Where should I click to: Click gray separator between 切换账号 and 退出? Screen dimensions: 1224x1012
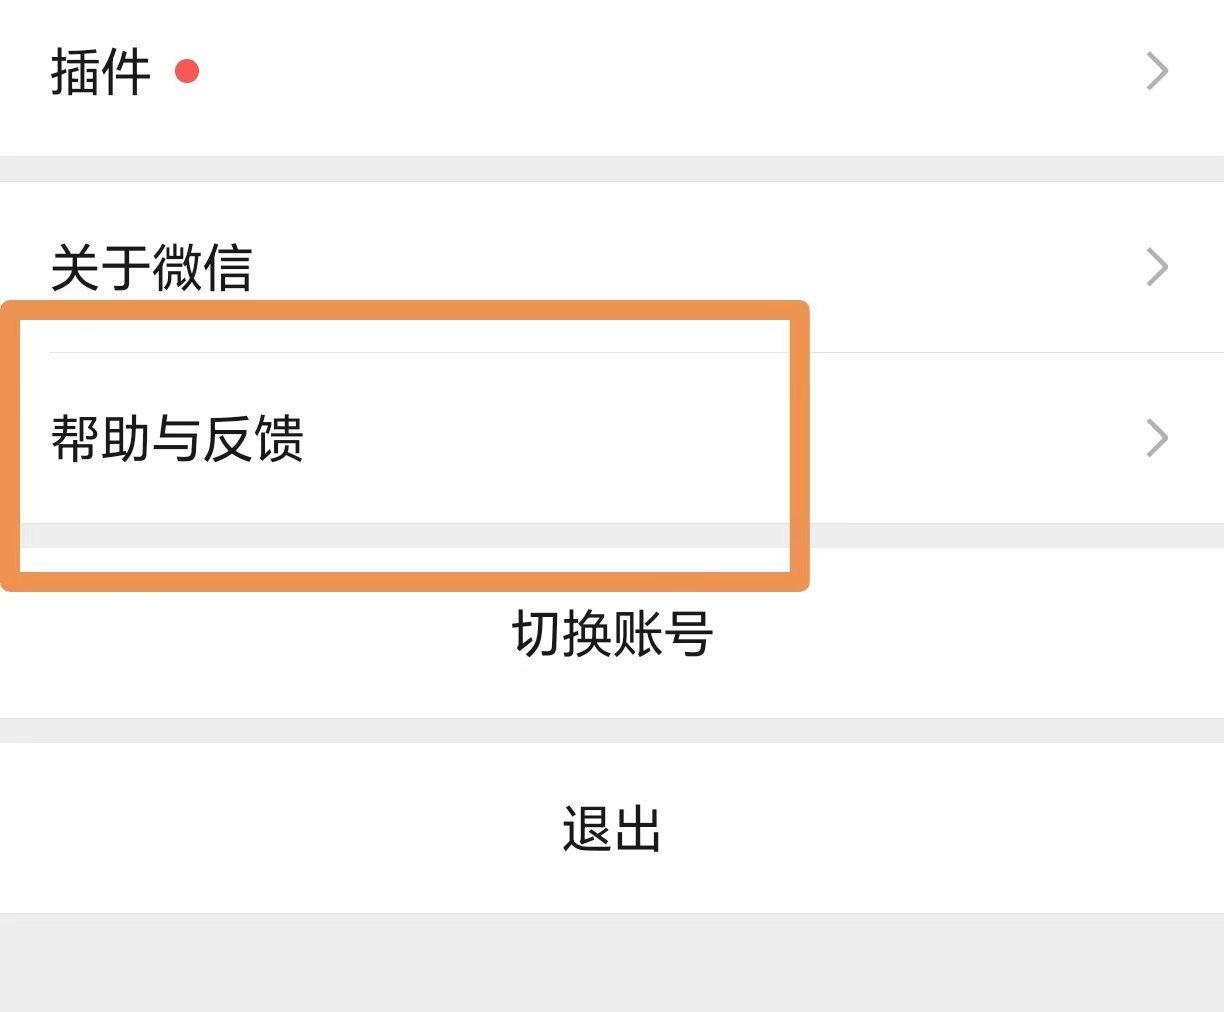(612, 730)
